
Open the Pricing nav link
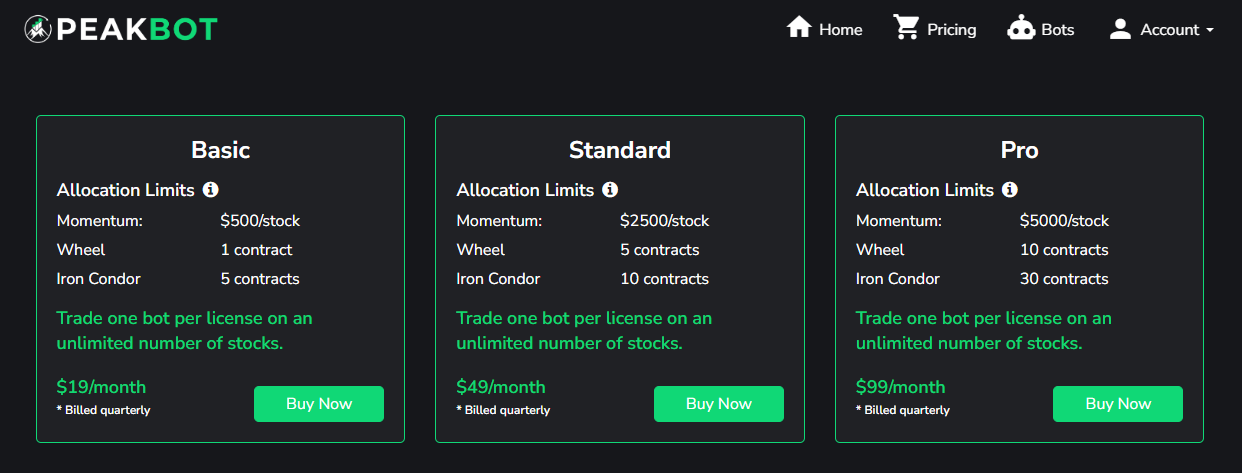(935, 29)
